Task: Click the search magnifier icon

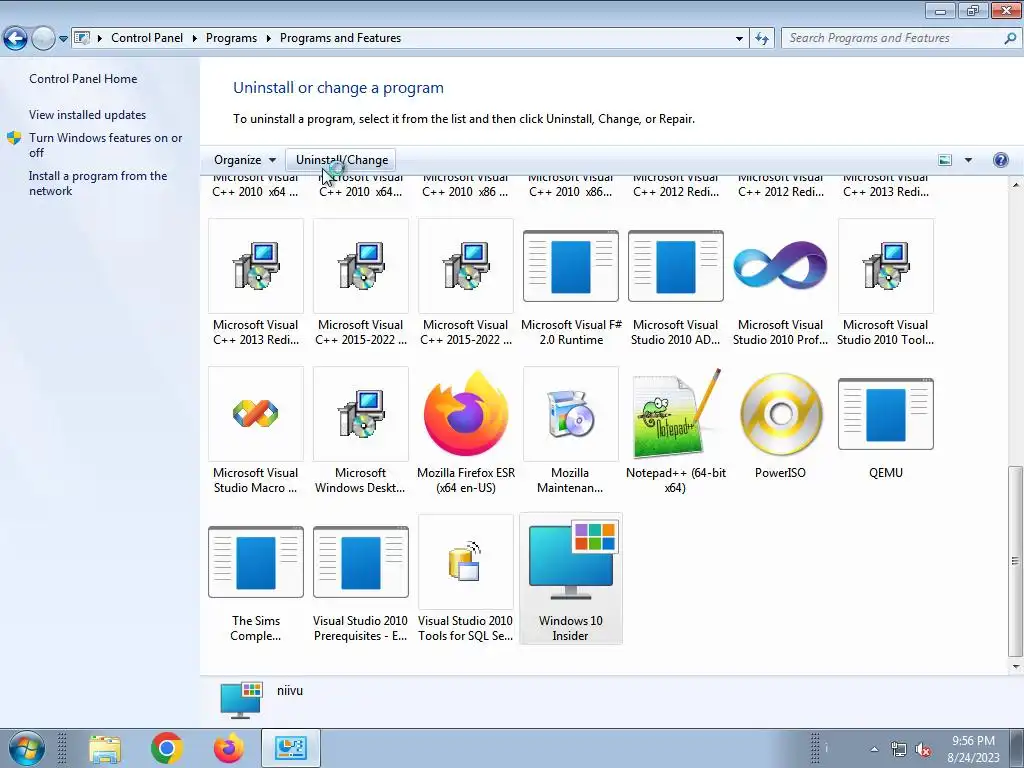Action: [1010, 38]
